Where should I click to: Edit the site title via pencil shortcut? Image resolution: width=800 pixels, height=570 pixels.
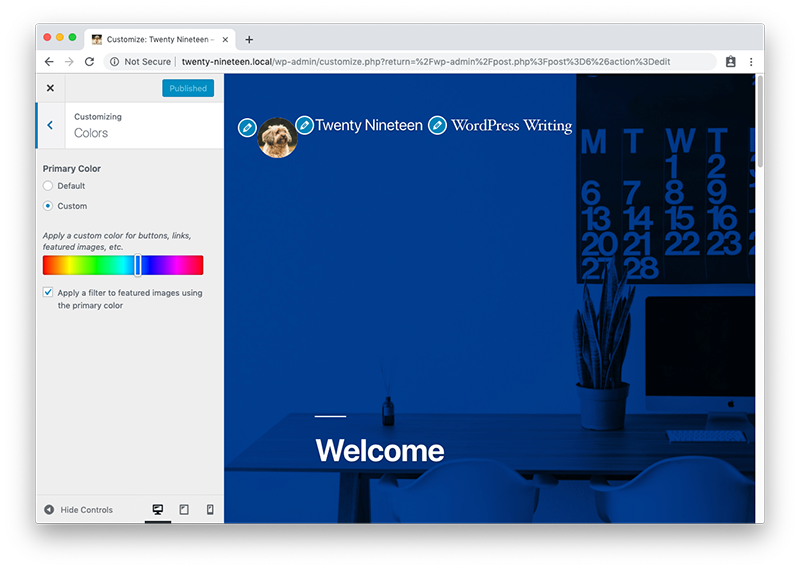[x=305, y=125]
